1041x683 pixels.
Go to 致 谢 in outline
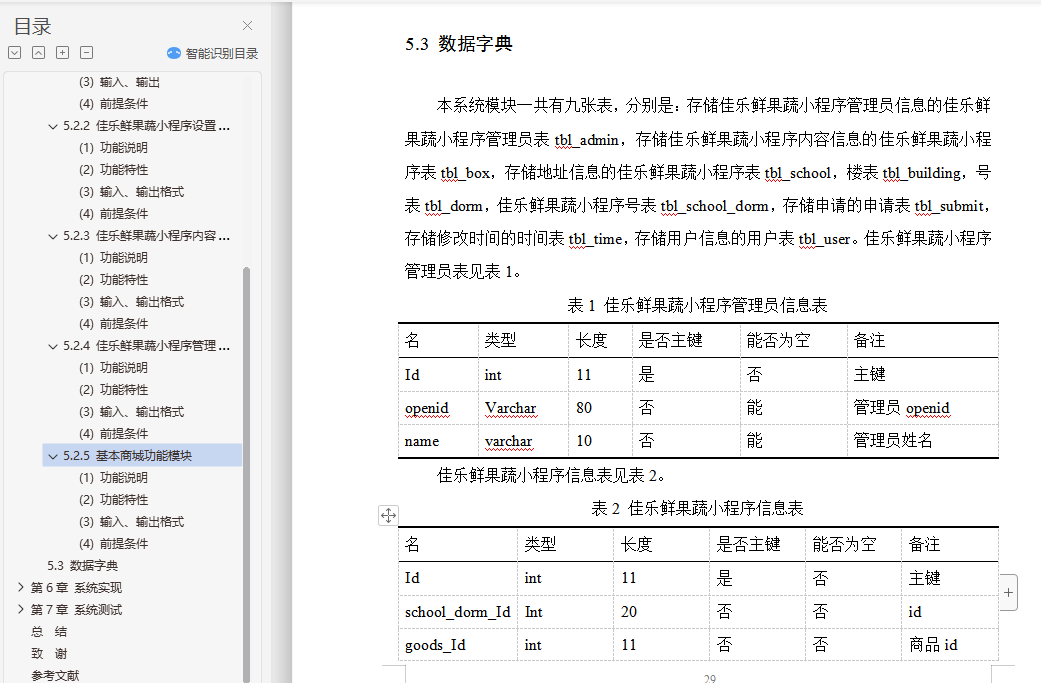point(49,654)
